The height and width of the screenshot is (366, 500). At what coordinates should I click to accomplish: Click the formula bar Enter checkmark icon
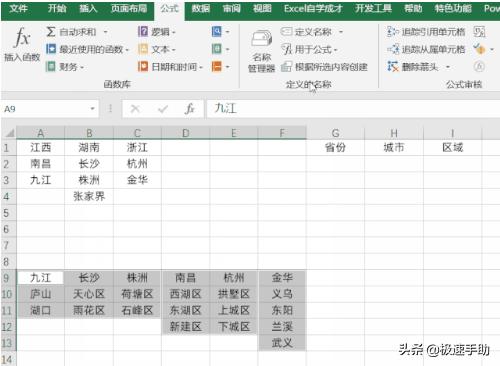click(x=163, y=109)
